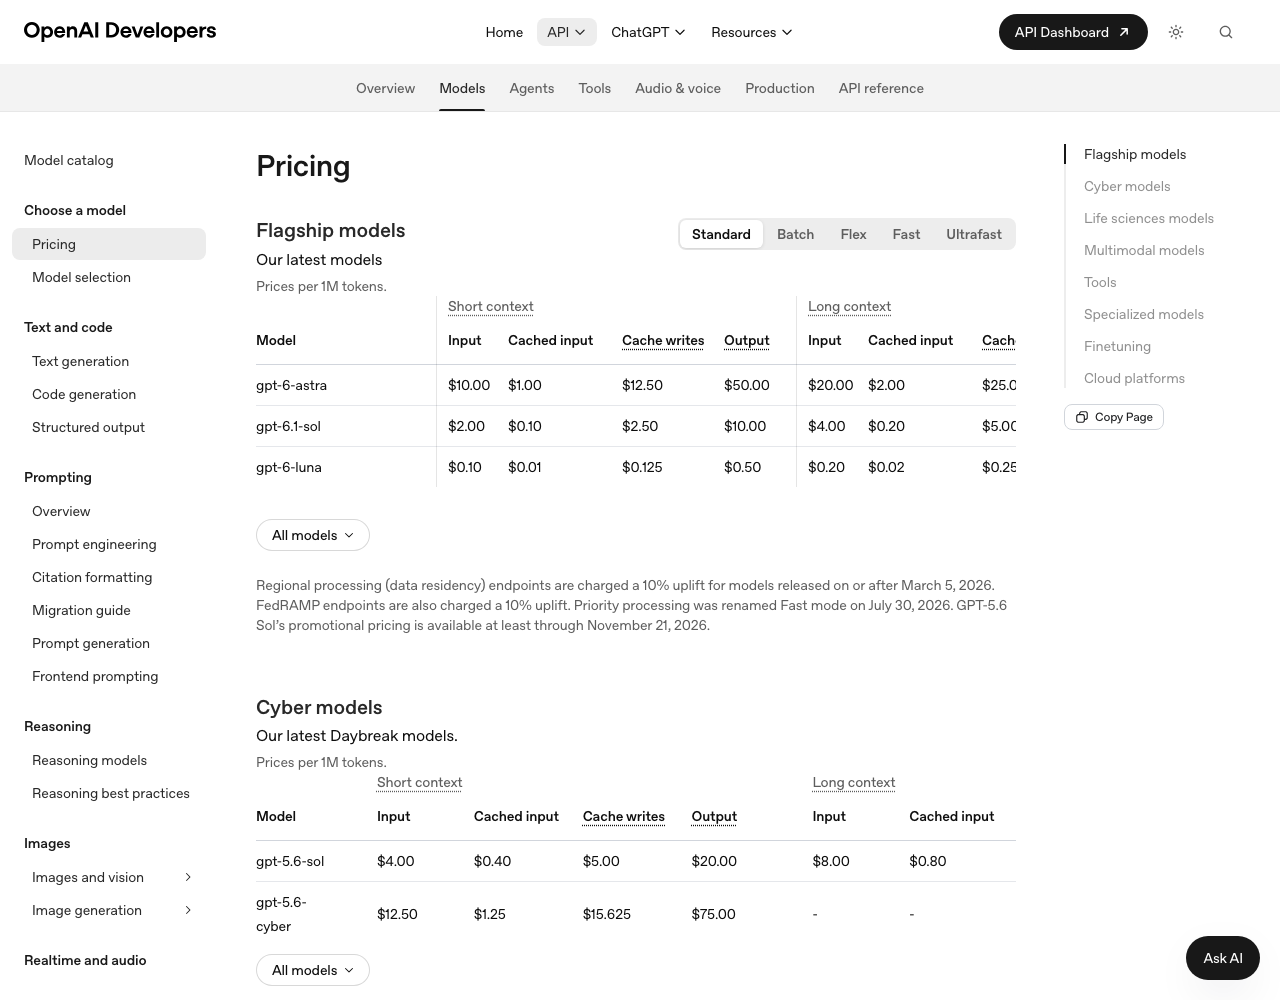
Task: Switch to Ultrafast pricing tier
Action: (974, 234)
